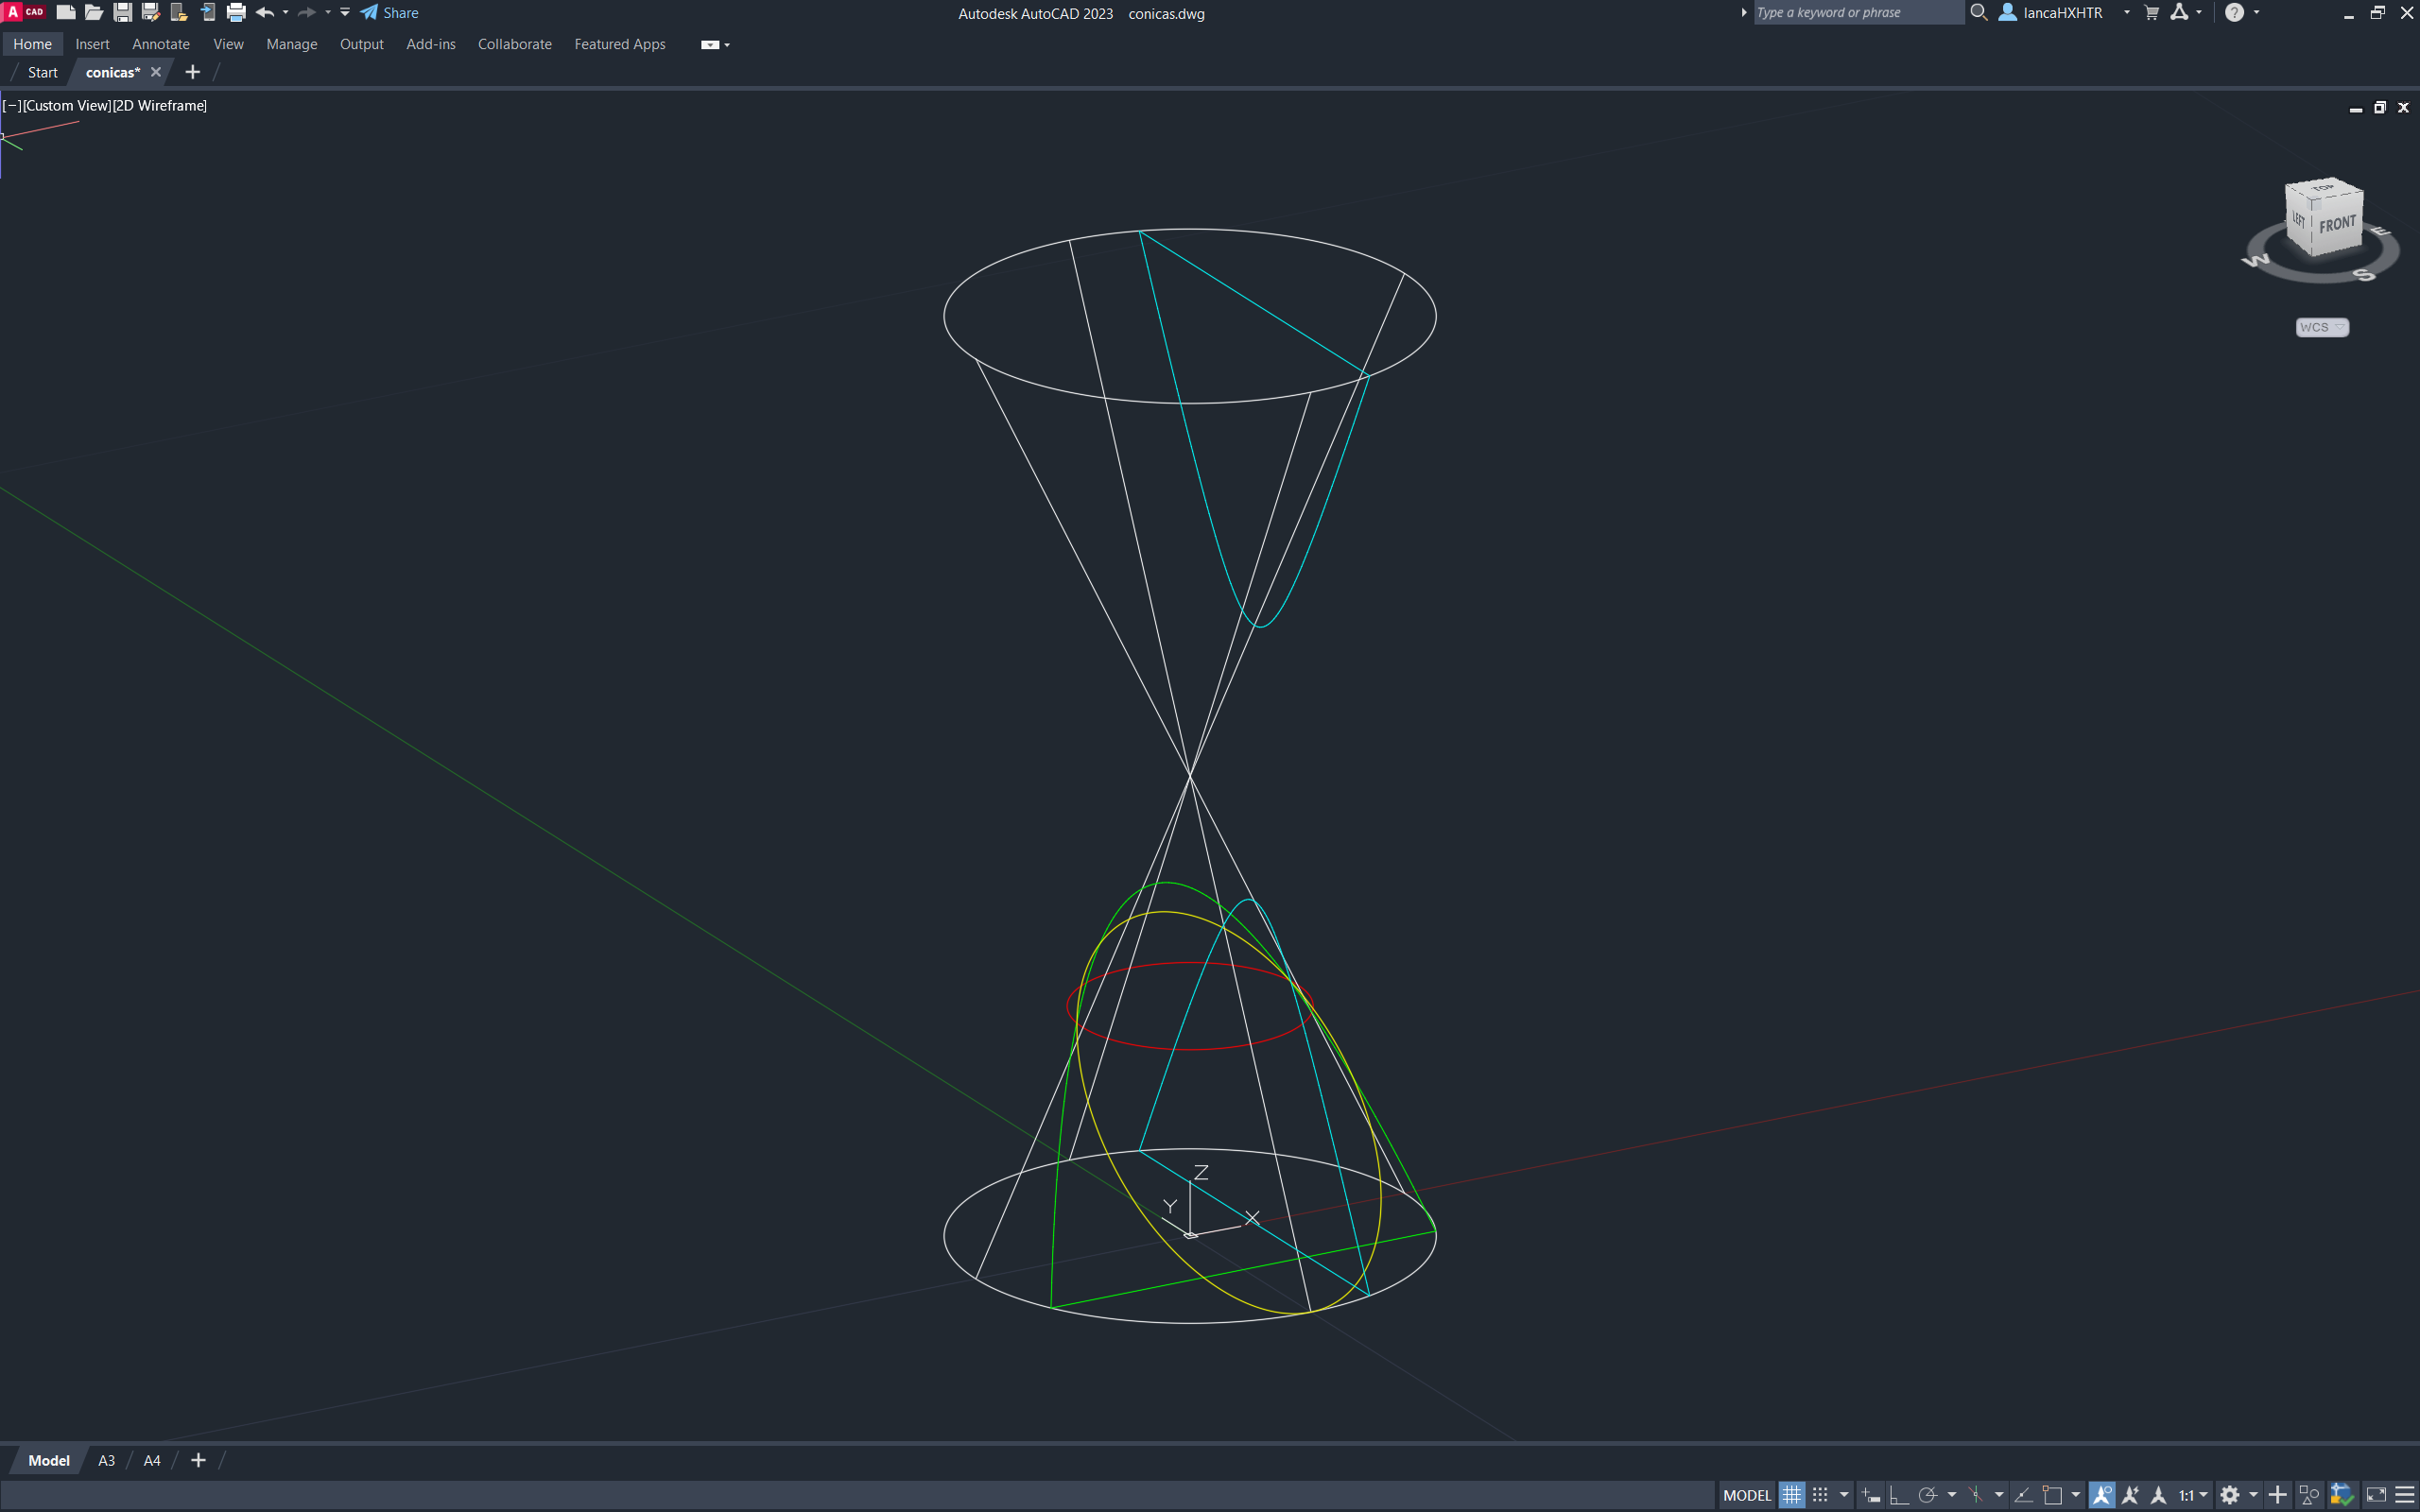
Task: Click the Isolate Objects icon in status bar
Action: (x=2309, y=1495)
